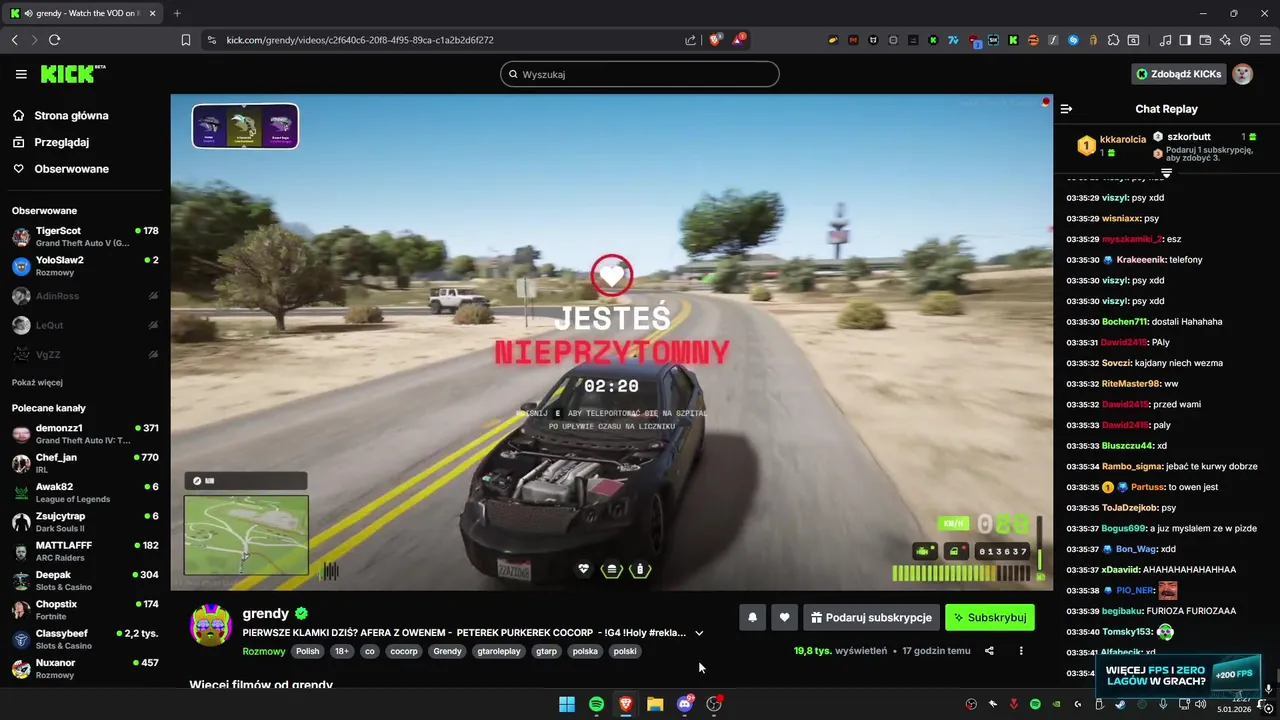Expand the stream title chevron
This screenshot has width=1280, height=720.
699,633
